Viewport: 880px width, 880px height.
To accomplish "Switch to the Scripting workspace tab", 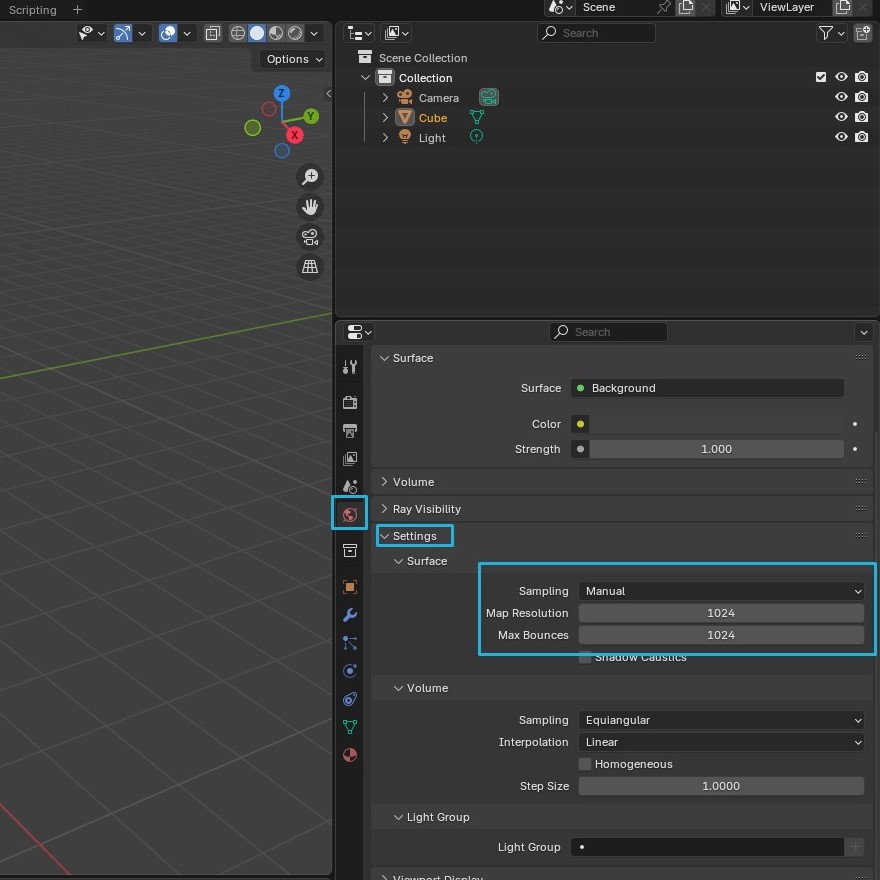I will click(32, 10).
